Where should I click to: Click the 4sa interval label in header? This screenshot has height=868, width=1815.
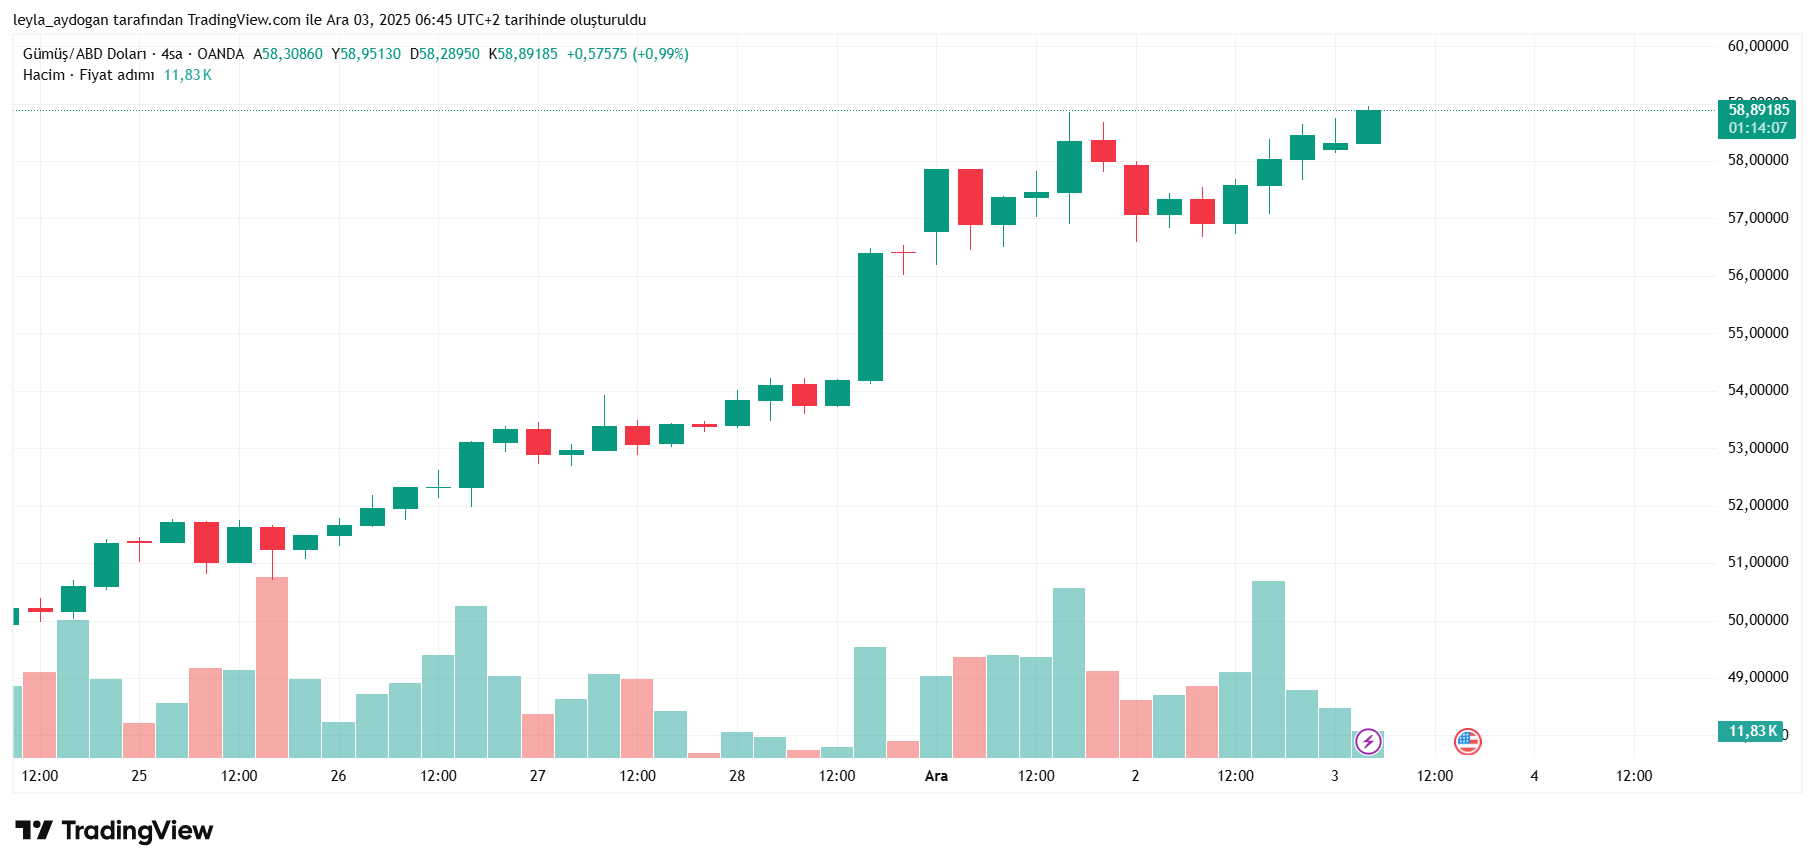[172, 54]
